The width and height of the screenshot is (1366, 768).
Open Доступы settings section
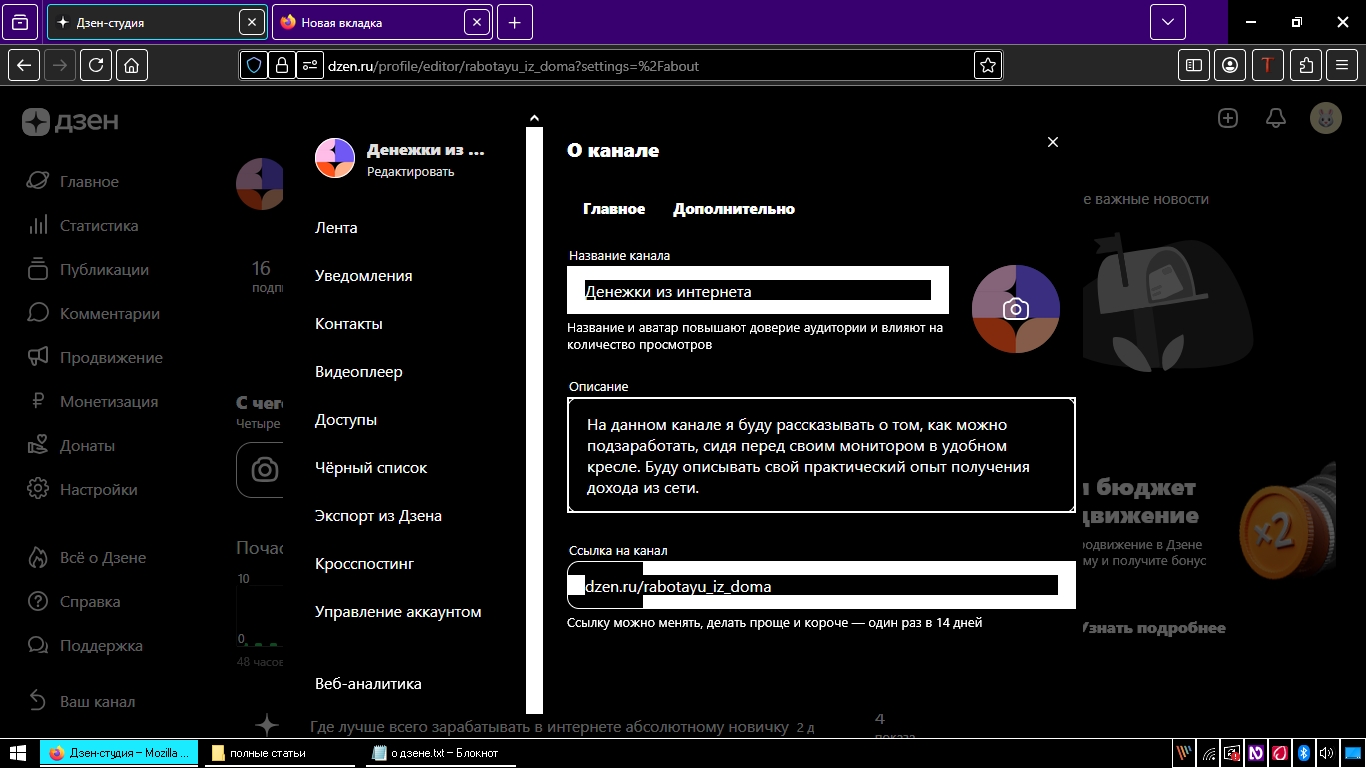coord(346,420)
